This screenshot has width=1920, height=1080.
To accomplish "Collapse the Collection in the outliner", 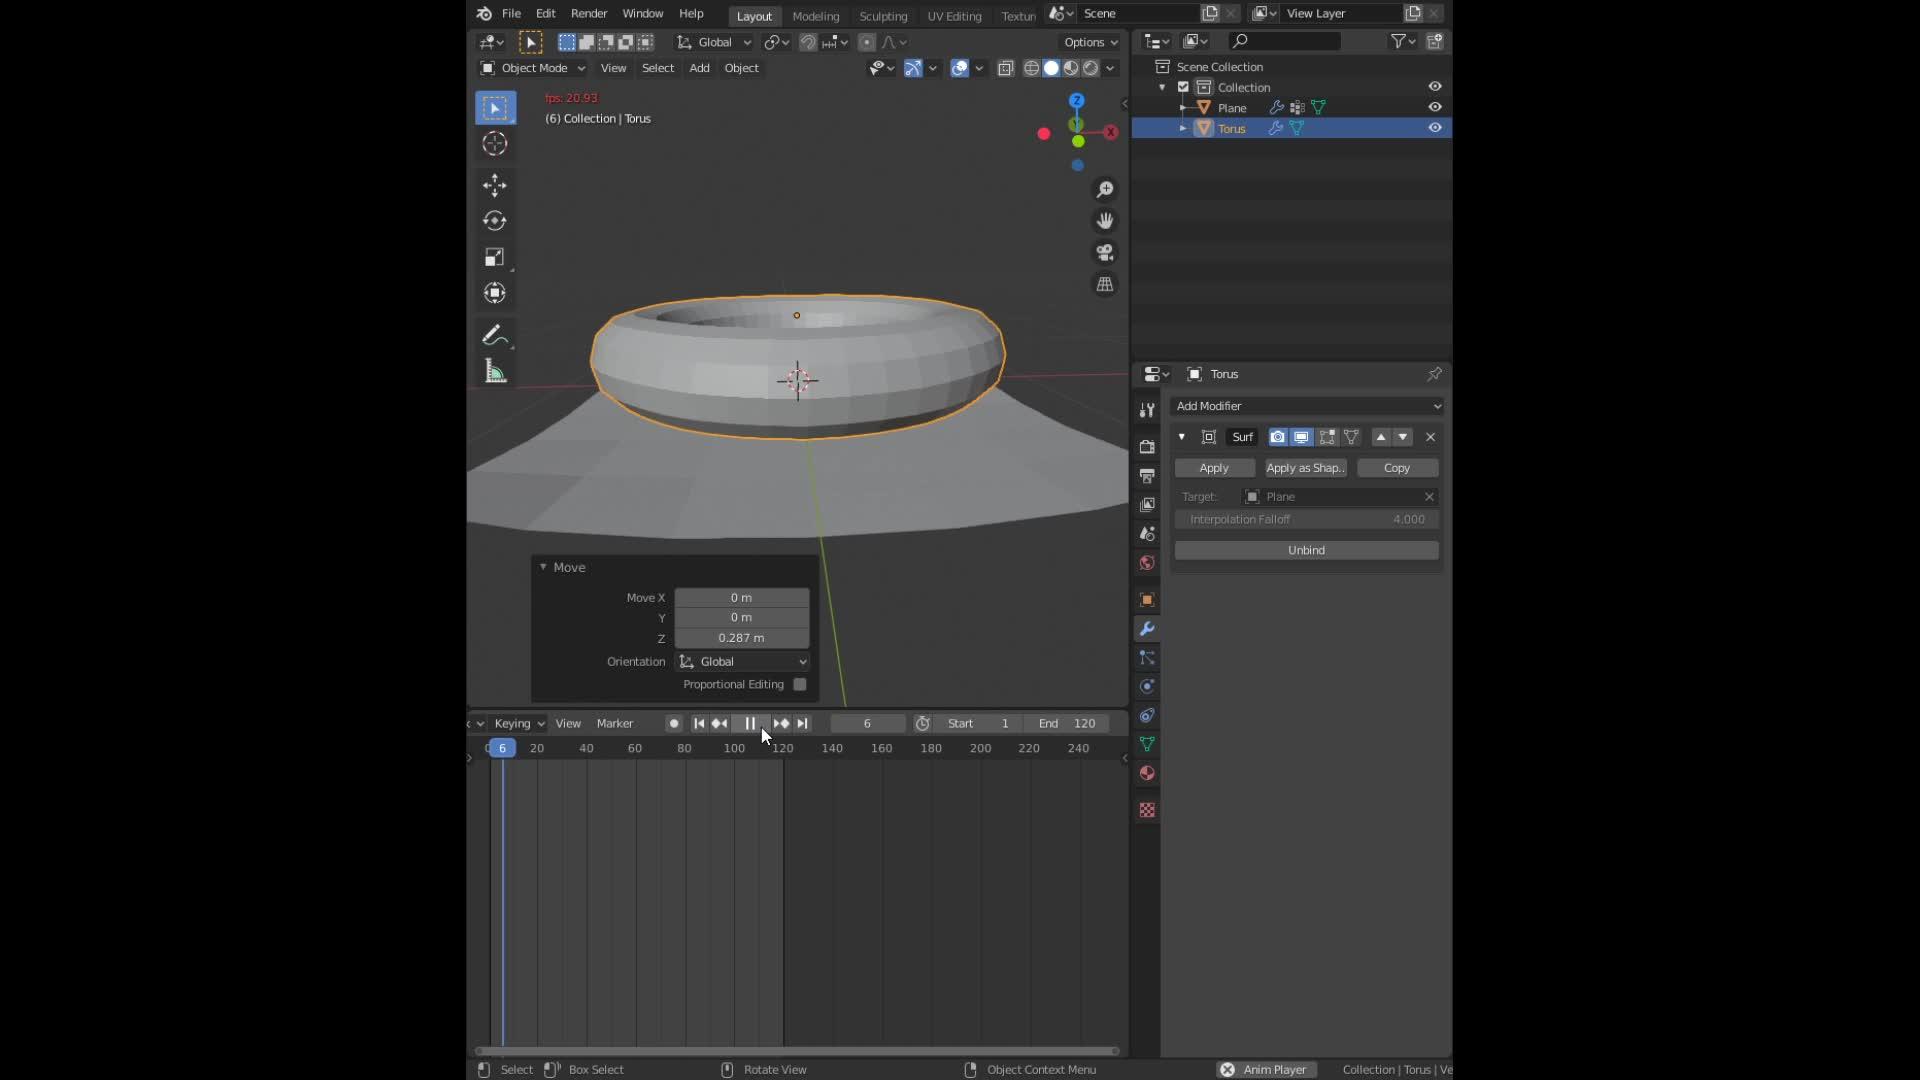I will click(x=1162, y=87).
